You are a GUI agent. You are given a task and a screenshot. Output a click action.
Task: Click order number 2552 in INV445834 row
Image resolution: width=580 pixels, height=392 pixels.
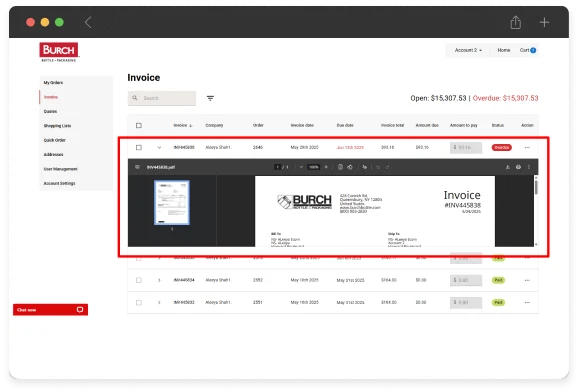pyautogui.click(x=258, y=280)
